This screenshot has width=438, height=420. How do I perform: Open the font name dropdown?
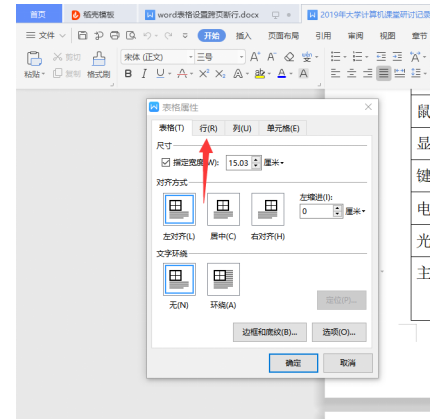(x=191, y=57)
